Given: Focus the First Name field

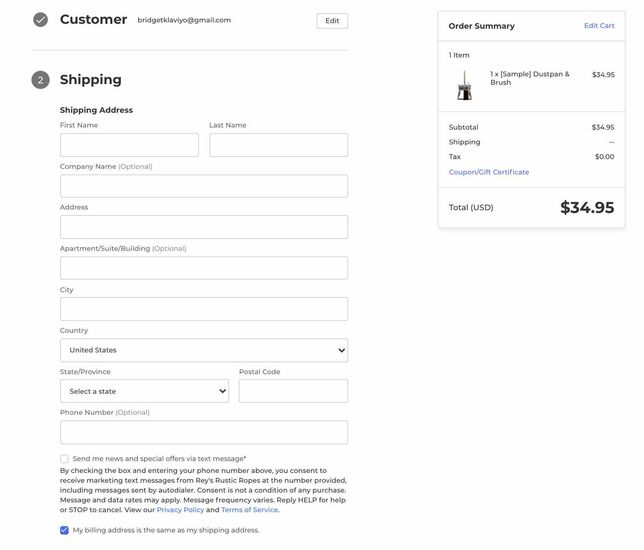Looking at the screenshot, I should coord(129,145).
